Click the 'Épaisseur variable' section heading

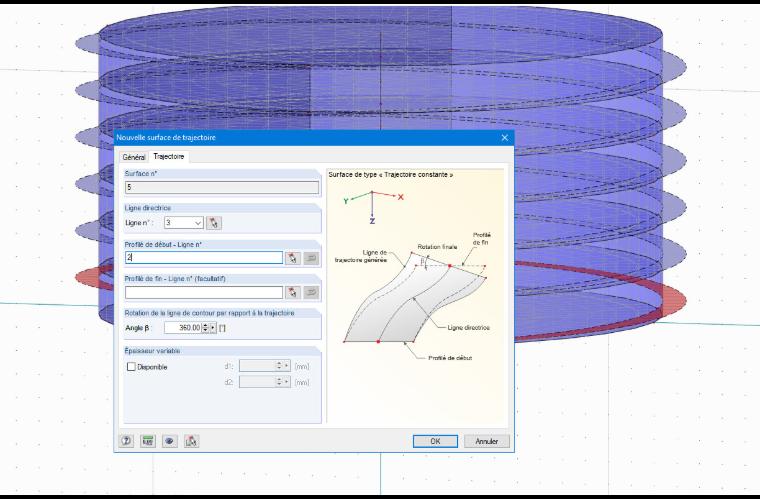point(152,351)
